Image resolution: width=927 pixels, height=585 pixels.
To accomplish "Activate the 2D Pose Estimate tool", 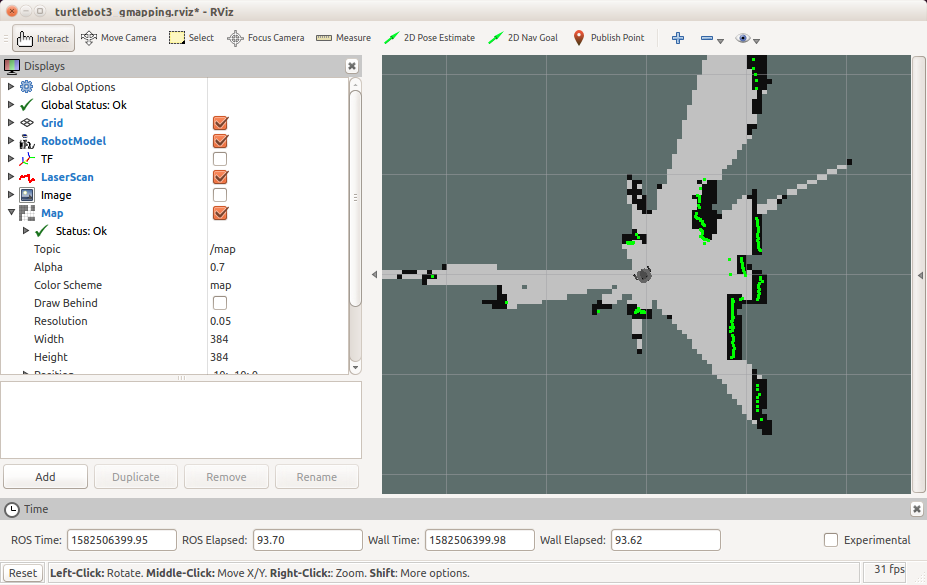I will point(429,38).
